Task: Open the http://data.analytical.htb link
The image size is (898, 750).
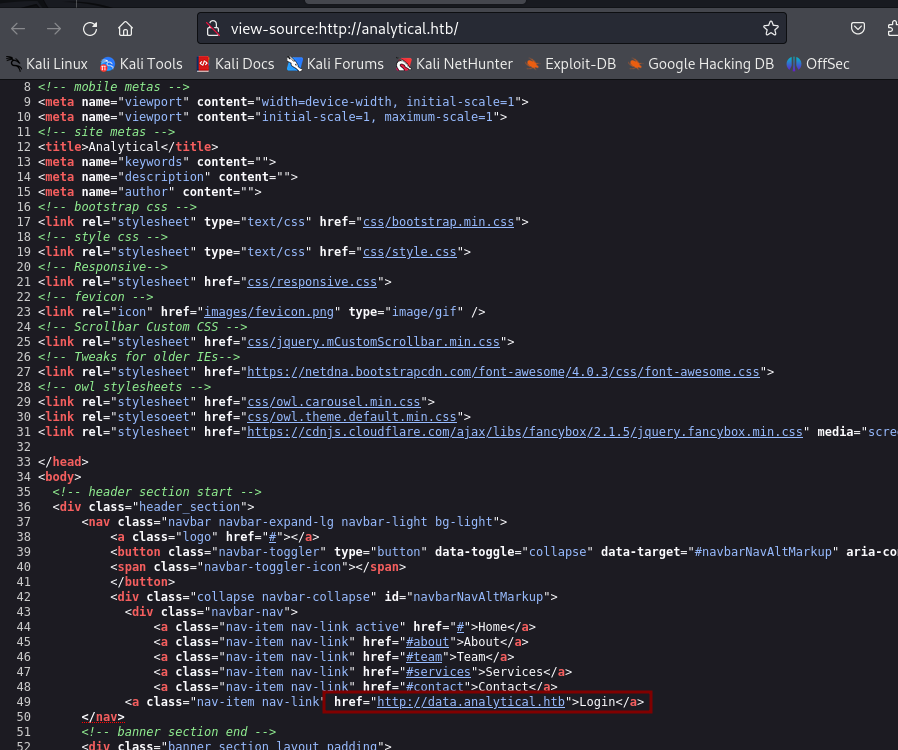Action: pos(471,702)
